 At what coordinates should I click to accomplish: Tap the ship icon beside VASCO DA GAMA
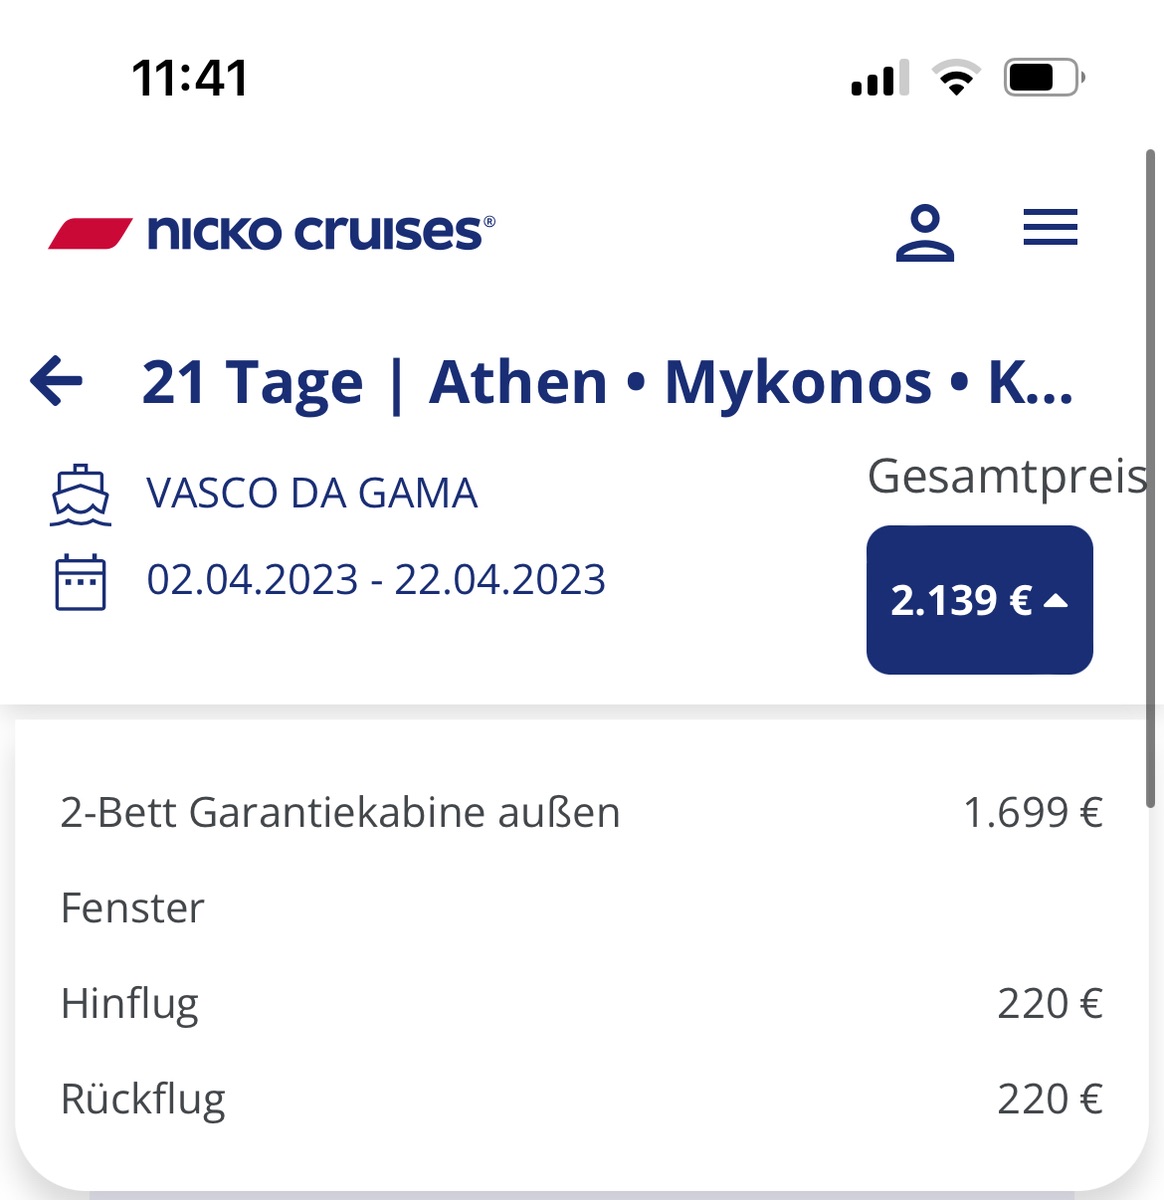click(80, 494)
